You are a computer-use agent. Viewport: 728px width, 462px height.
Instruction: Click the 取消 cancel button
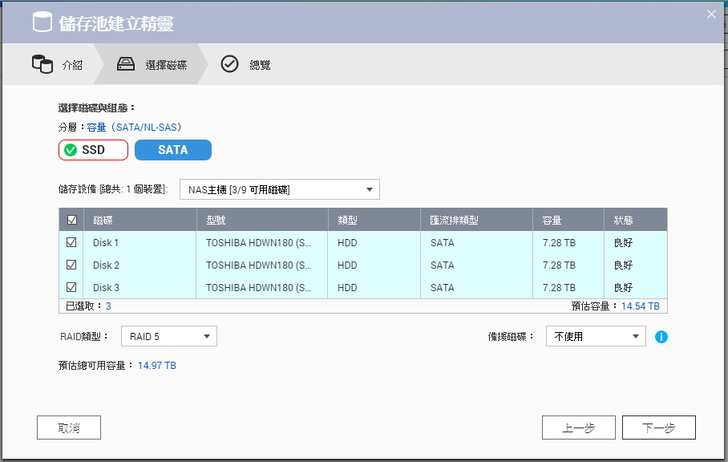coord(69,428)
